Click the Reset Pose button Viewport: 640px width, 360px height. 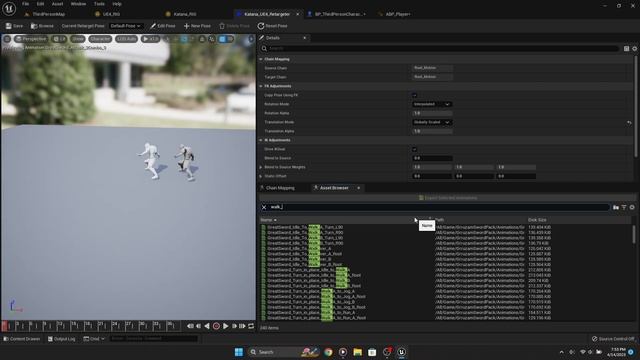272,26
